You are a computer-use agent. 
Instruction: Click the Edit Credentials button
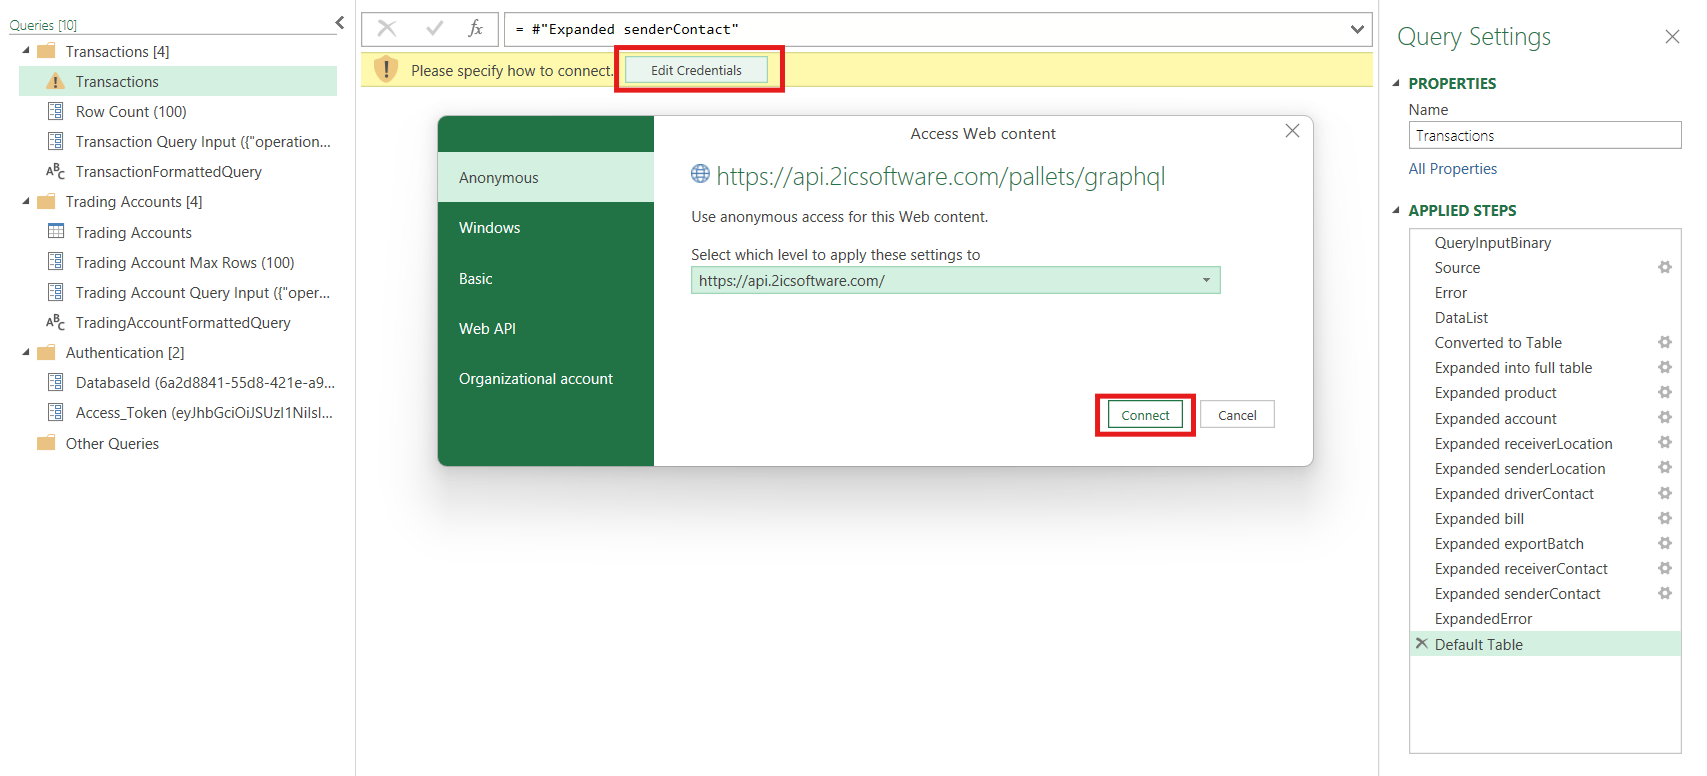(x=696, y=70)
